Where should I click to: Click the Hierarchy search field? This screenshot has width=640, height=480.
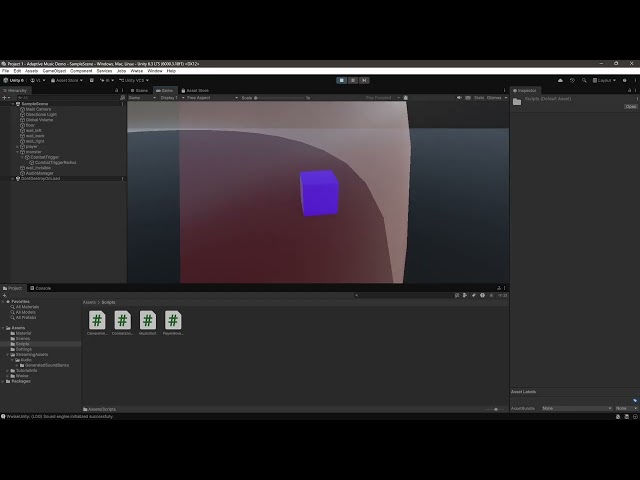pyautogui.click(x=67, y=98)
